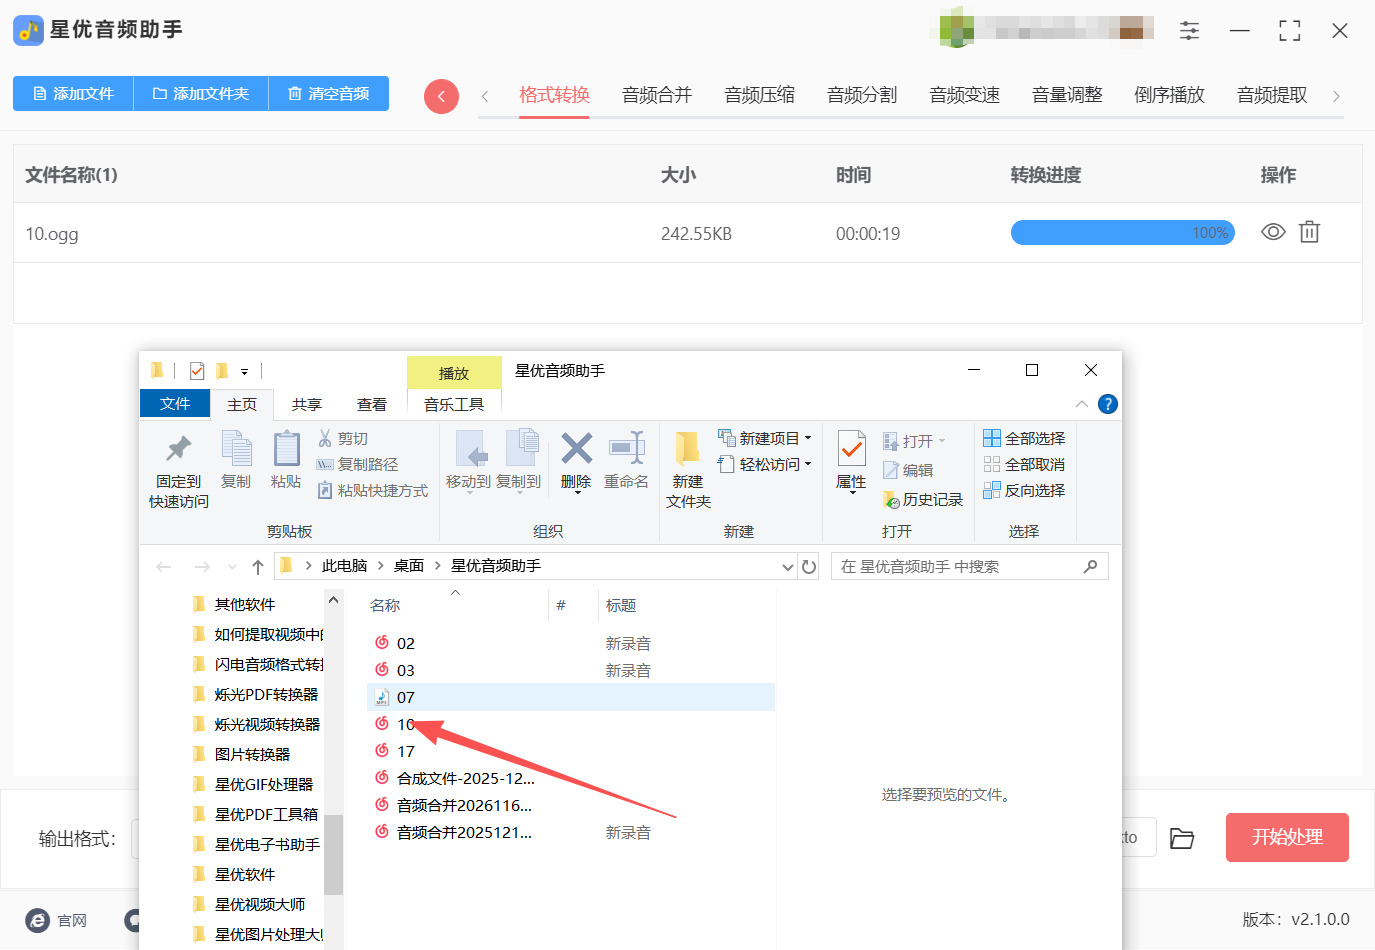This screenshot has height=950, width=1375.
Task: Click the 重命名 icon
Action: pos(627,448)
